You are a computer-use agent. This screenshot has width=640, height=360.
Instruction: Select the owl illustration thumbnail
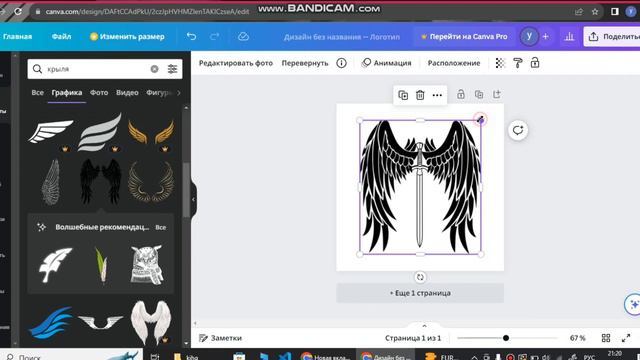click(x=147, y=264)
